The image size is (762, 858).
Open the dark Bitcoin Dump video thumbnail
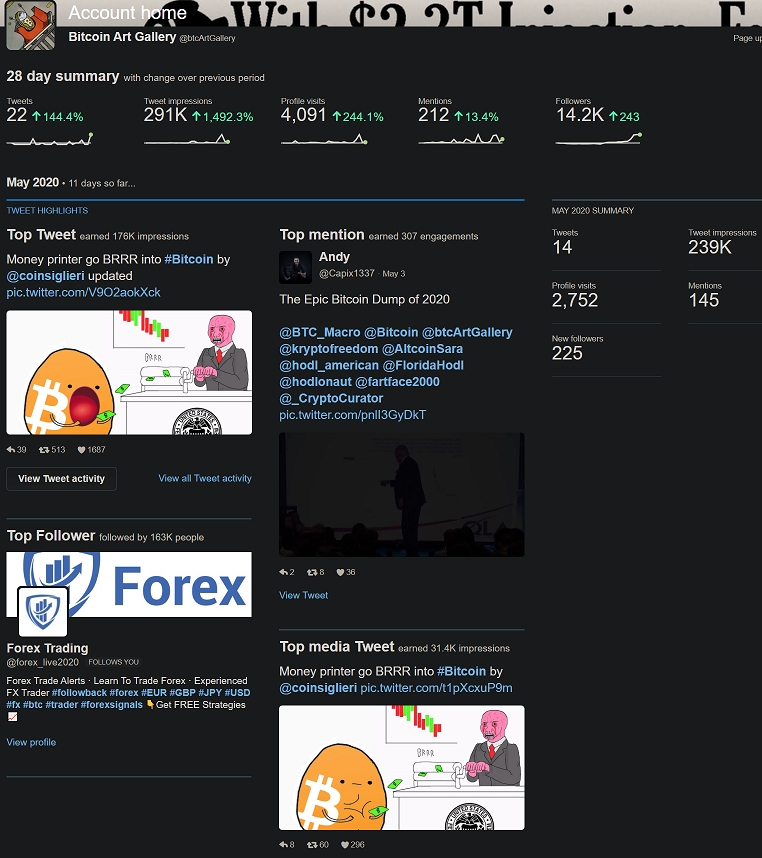click(402, 495)
